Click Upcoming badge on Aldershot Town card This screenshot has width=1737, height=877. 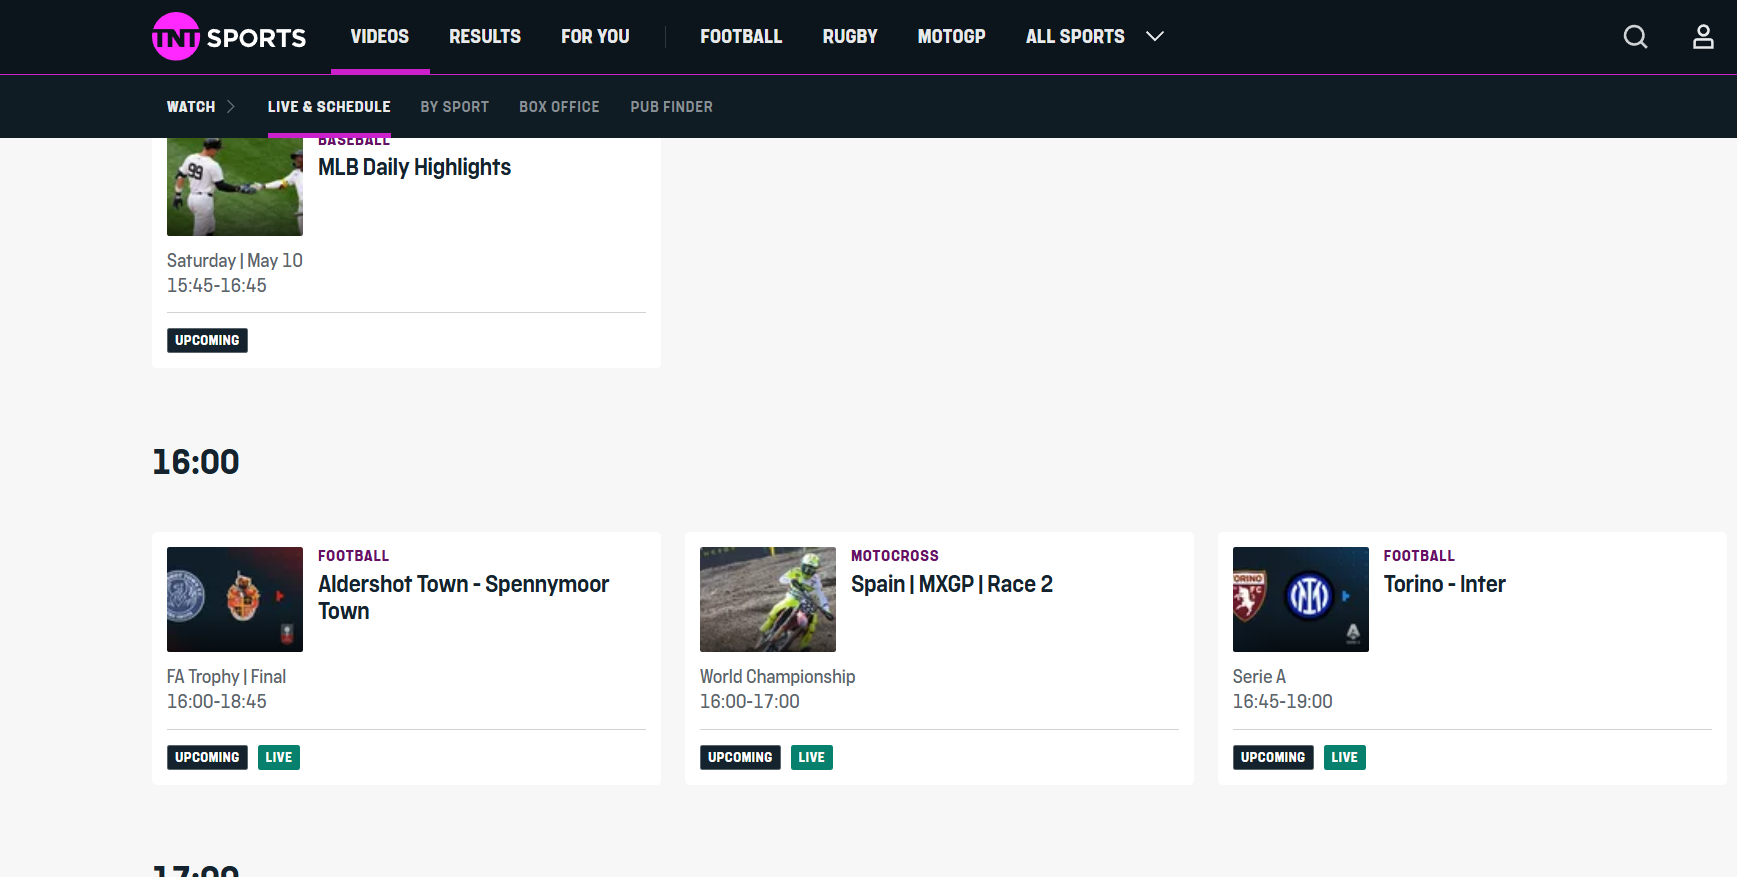pyautogui.click(x=207, y=757)
